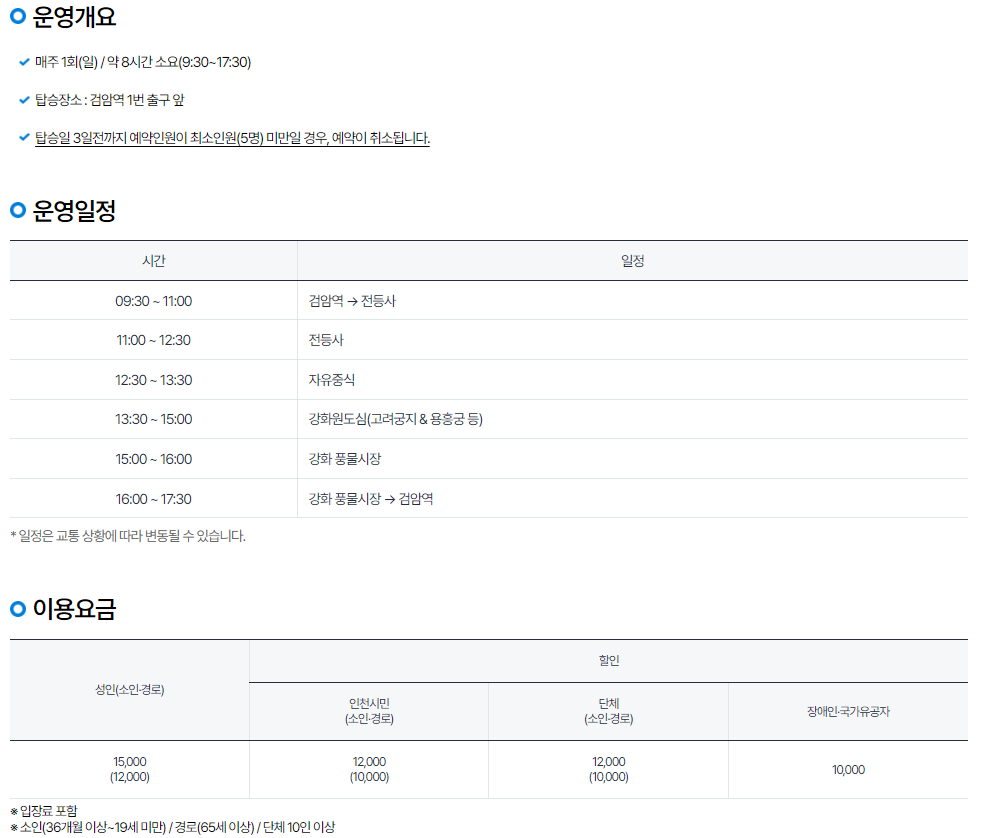Click the 할인 header cell
This screenshot has width=982, height=838.
tap(609, 661)
